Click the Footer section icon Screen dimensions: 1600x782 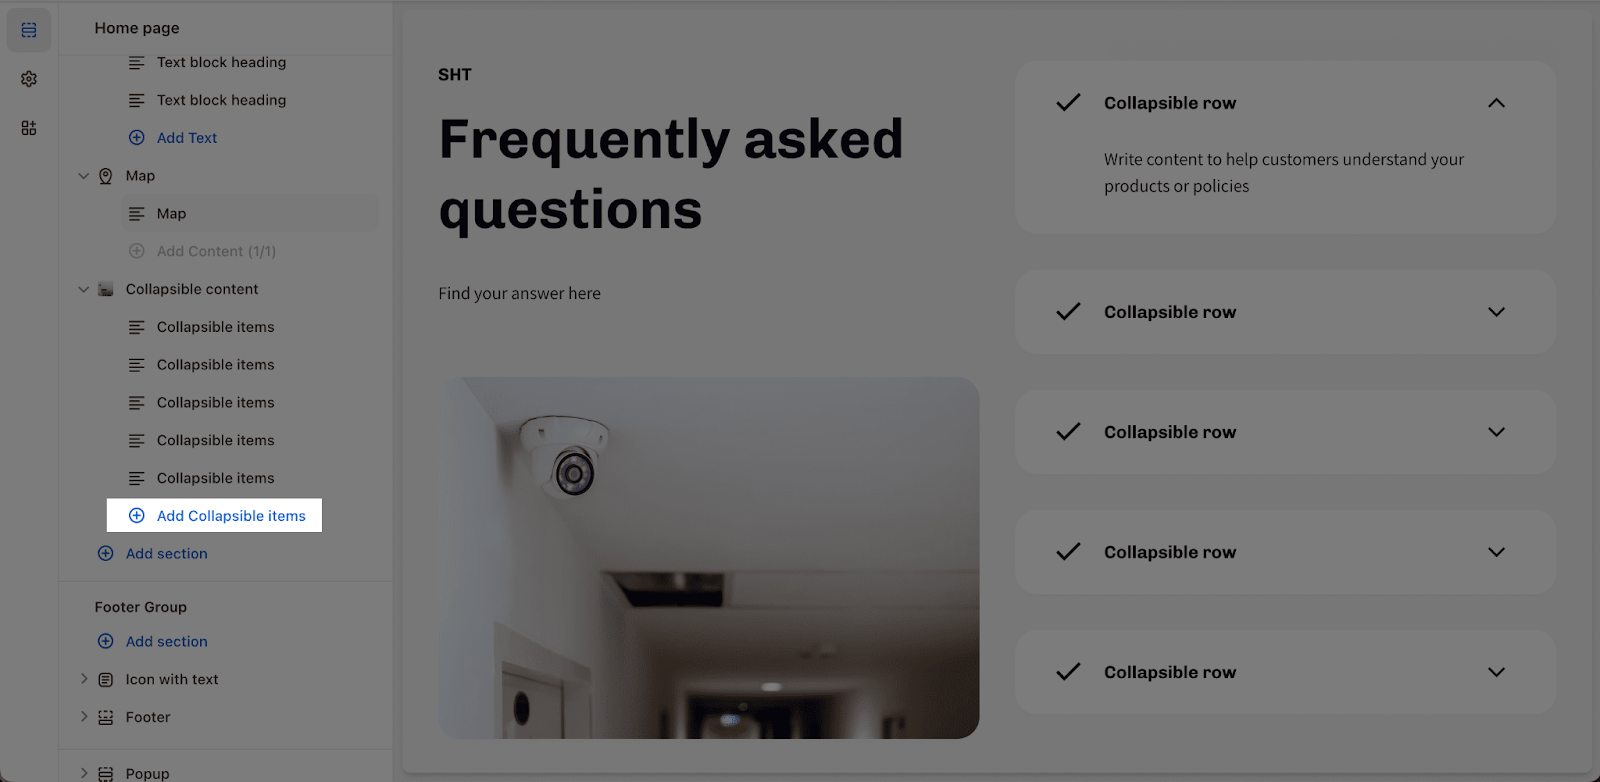[106, 718]
